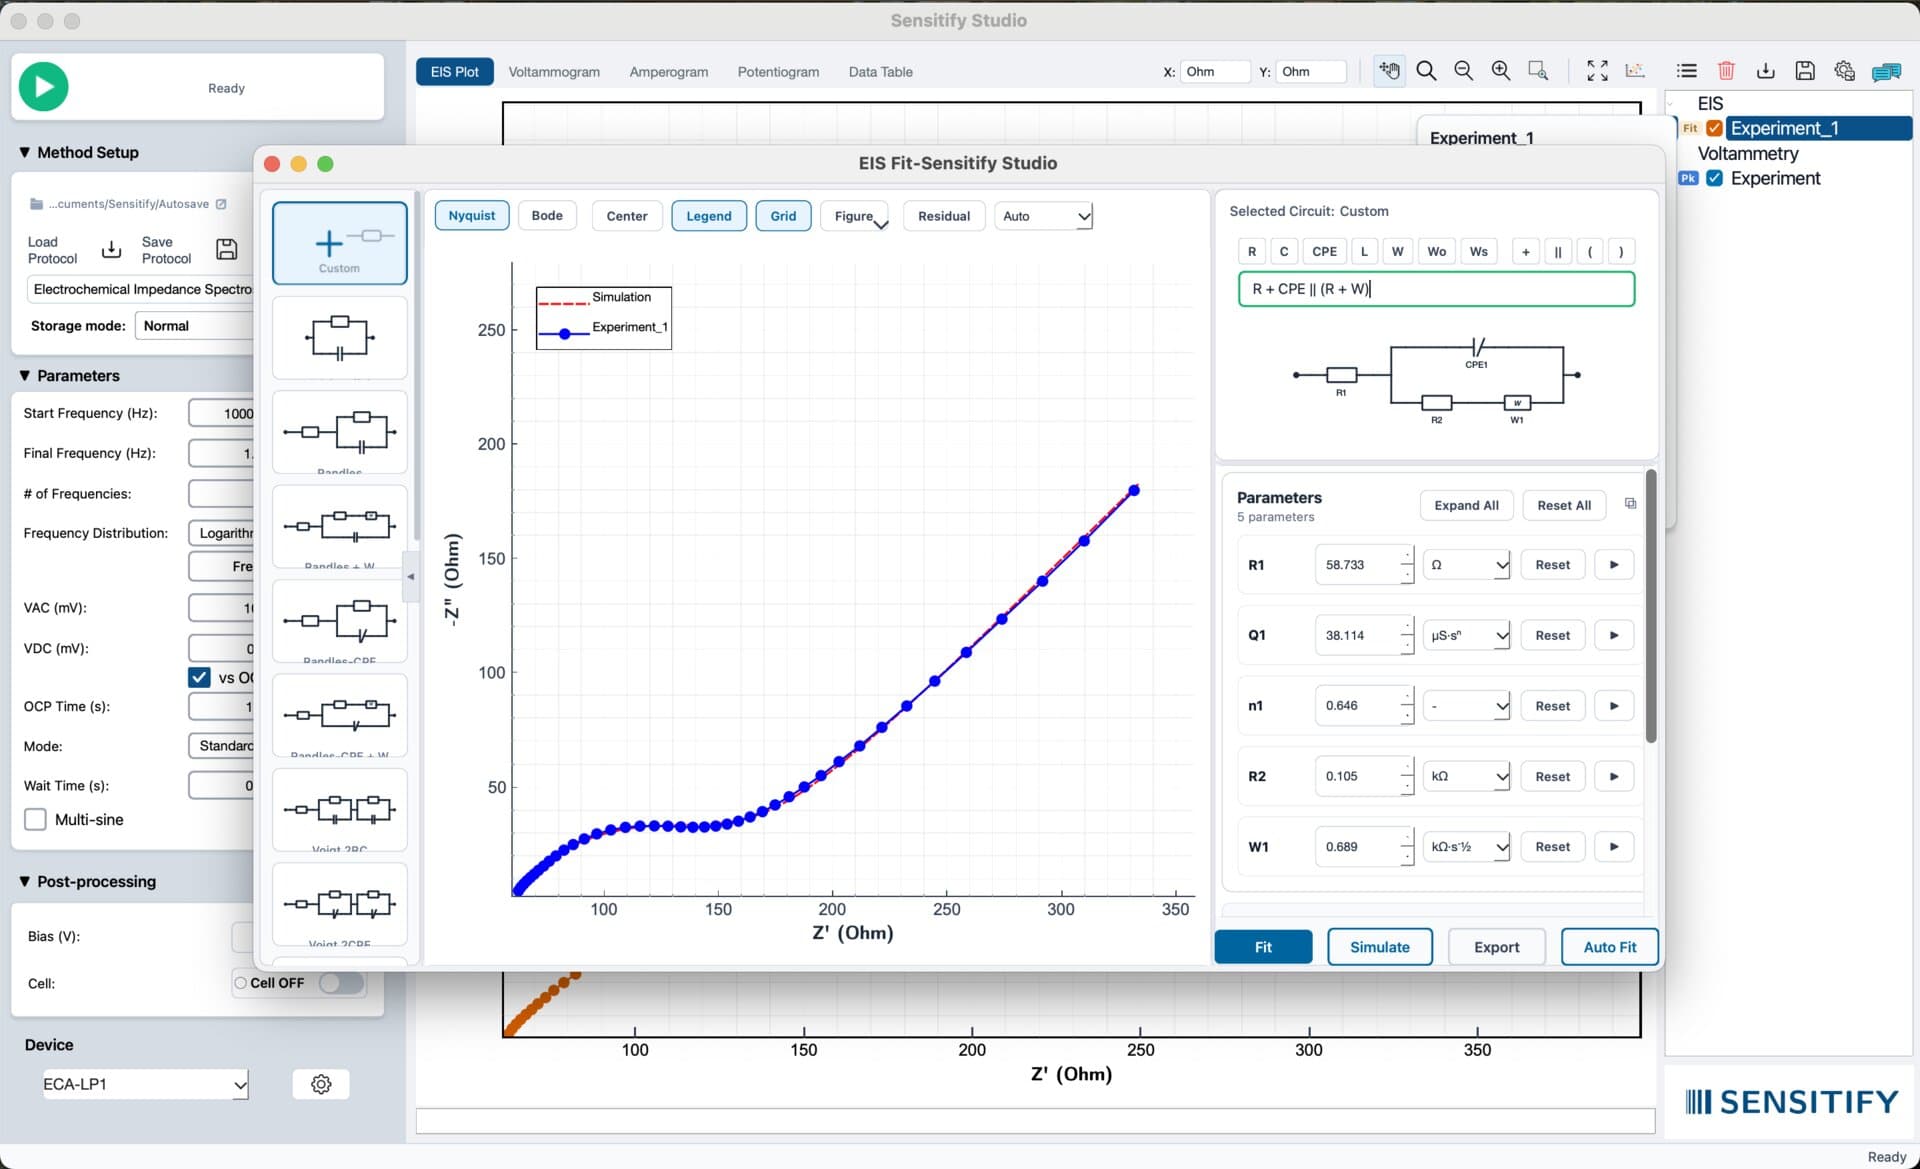The height and width of the screenshot is (1169, 1920).
Task: Run R1 parameter play arrow
Action: [1613, 565]
